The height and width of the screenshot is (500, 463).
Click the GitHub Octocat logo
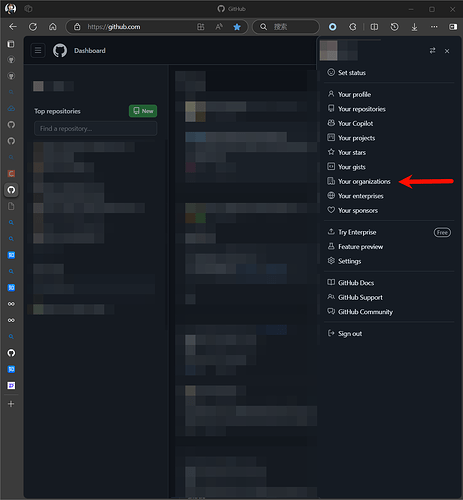click(x=60, y=51)
